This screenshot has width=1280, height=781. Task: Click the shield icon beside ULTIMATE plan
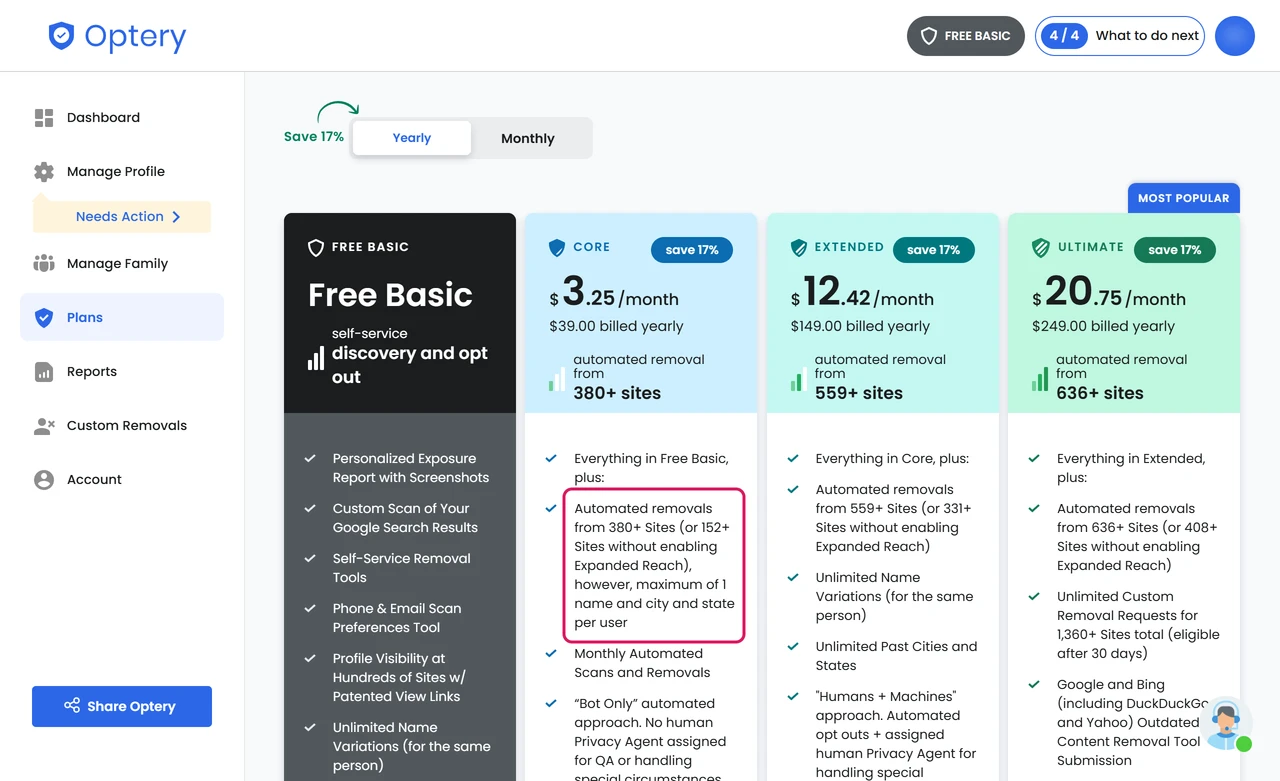1040,248
